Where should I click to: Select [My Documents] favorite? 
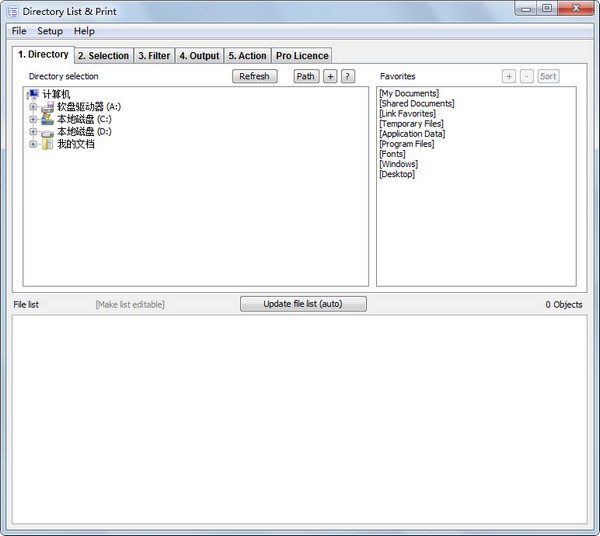409,93
